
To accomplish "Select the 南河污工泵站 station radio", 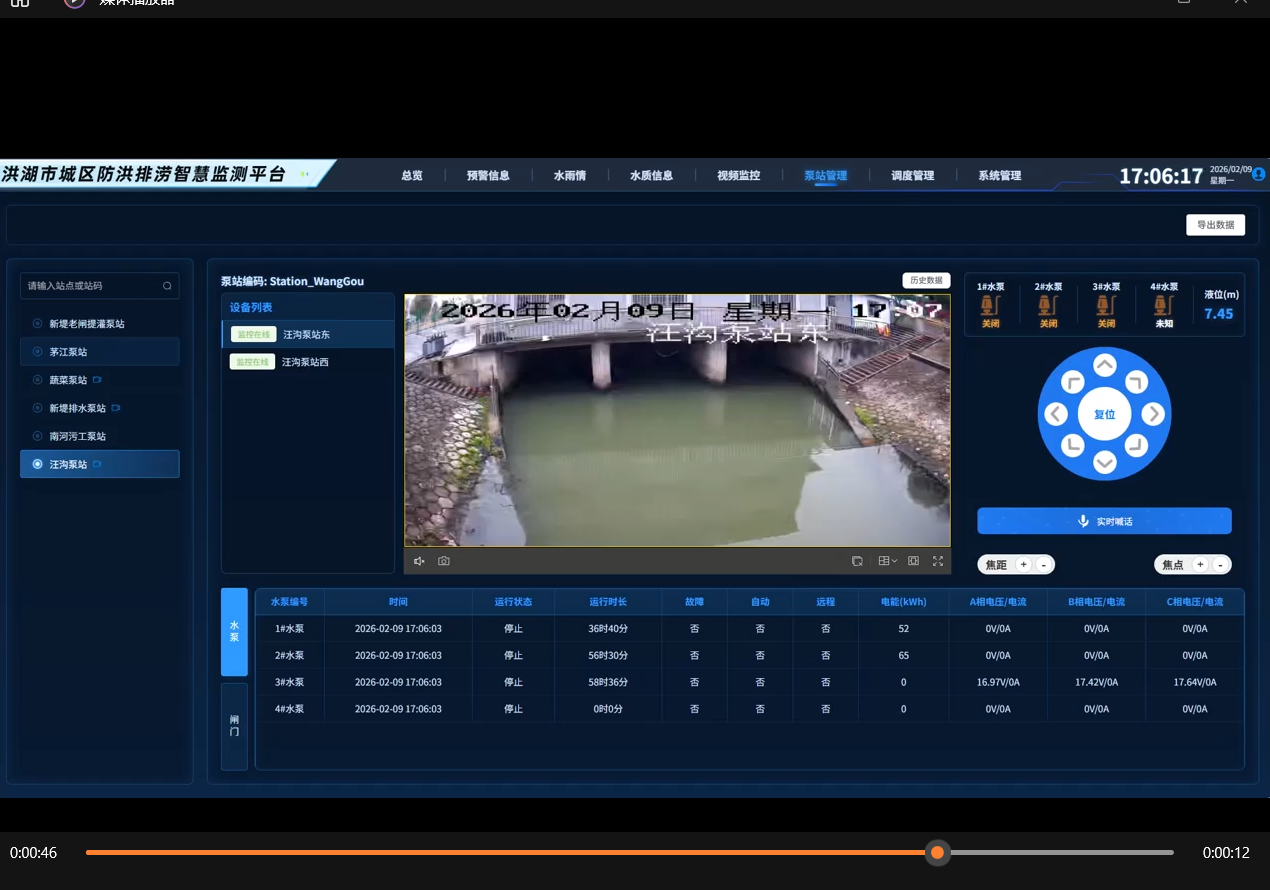I will point(38,436).
